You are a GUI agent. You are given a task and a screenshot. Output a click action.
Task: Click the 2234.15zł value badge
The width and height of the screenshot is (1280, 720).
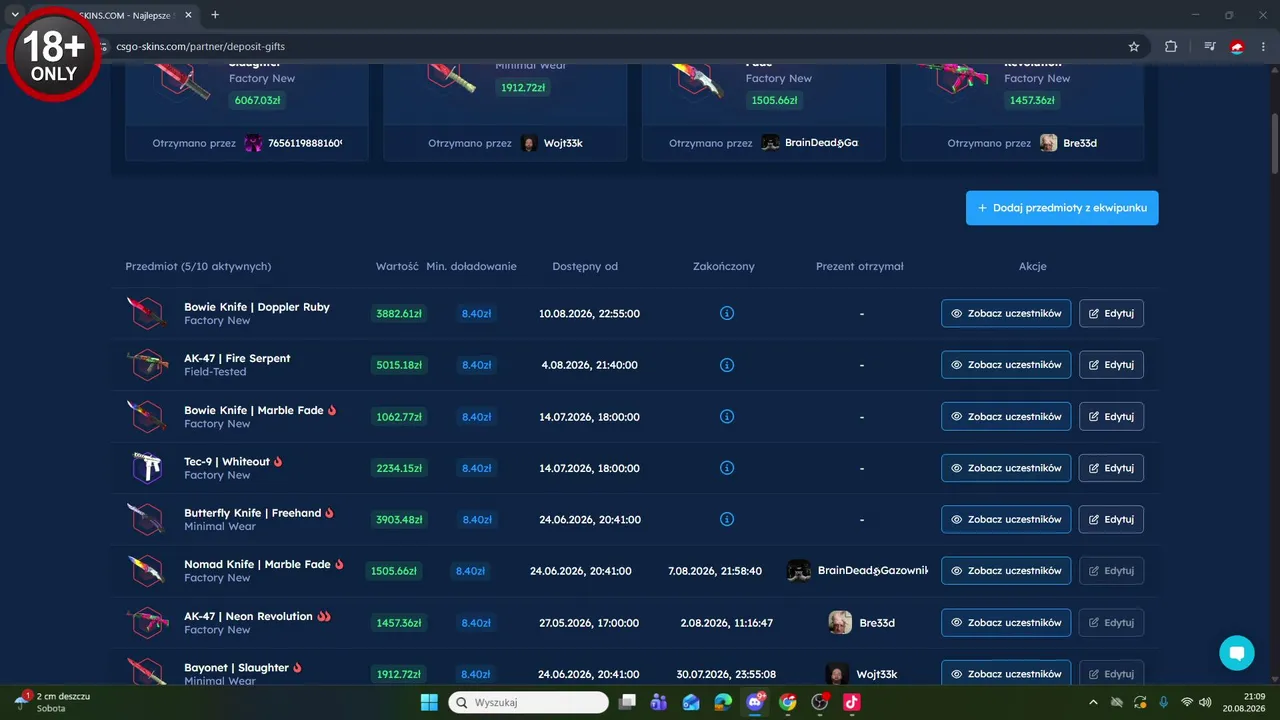click(399, 468)
